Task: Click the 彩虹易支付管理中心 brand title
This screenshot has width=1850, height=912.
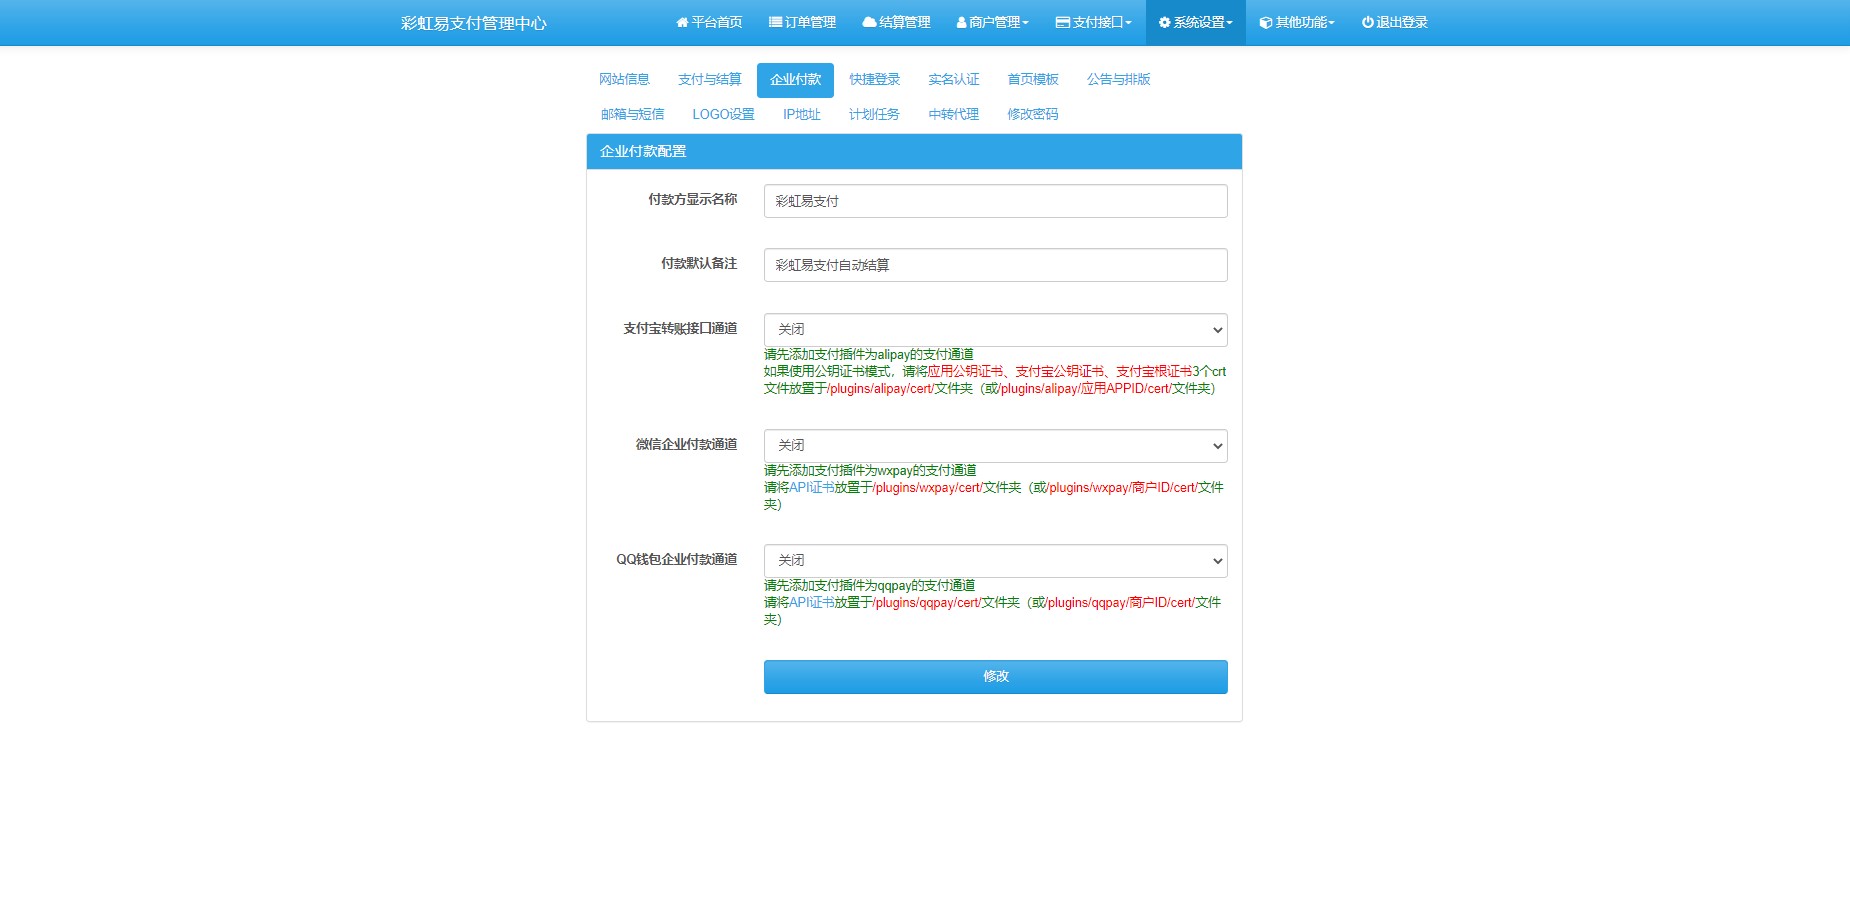Action: (x=474, y=23)
